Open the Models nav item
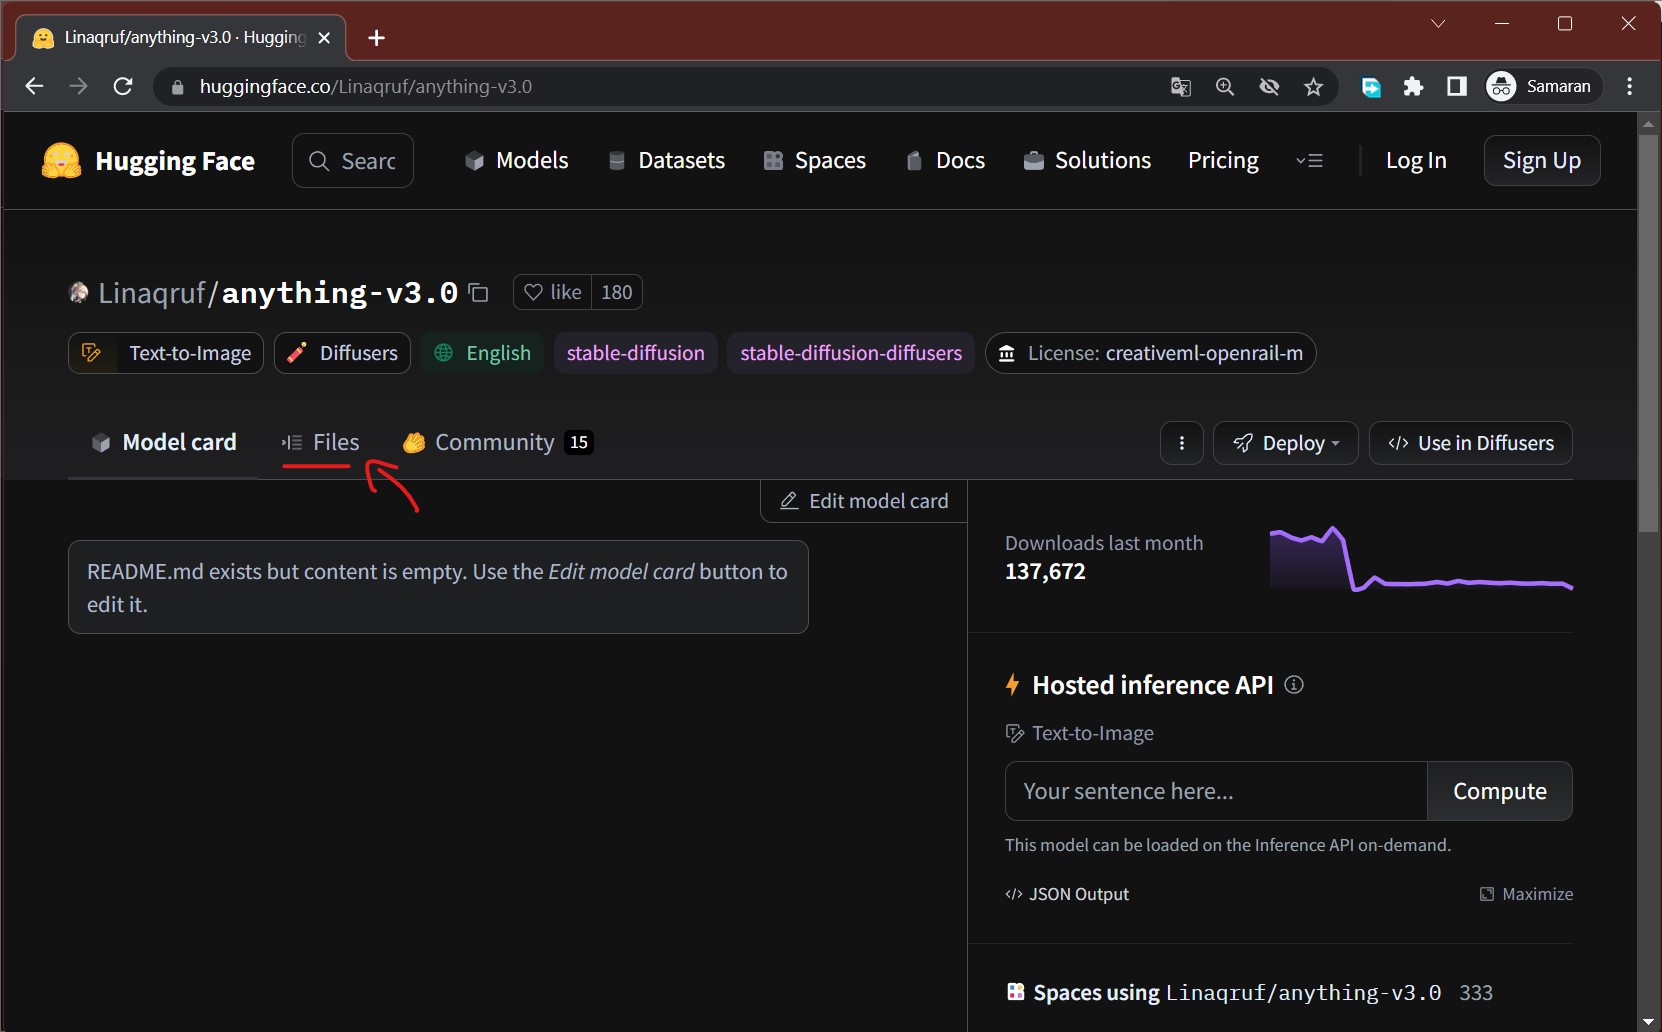 pos(517,160)
